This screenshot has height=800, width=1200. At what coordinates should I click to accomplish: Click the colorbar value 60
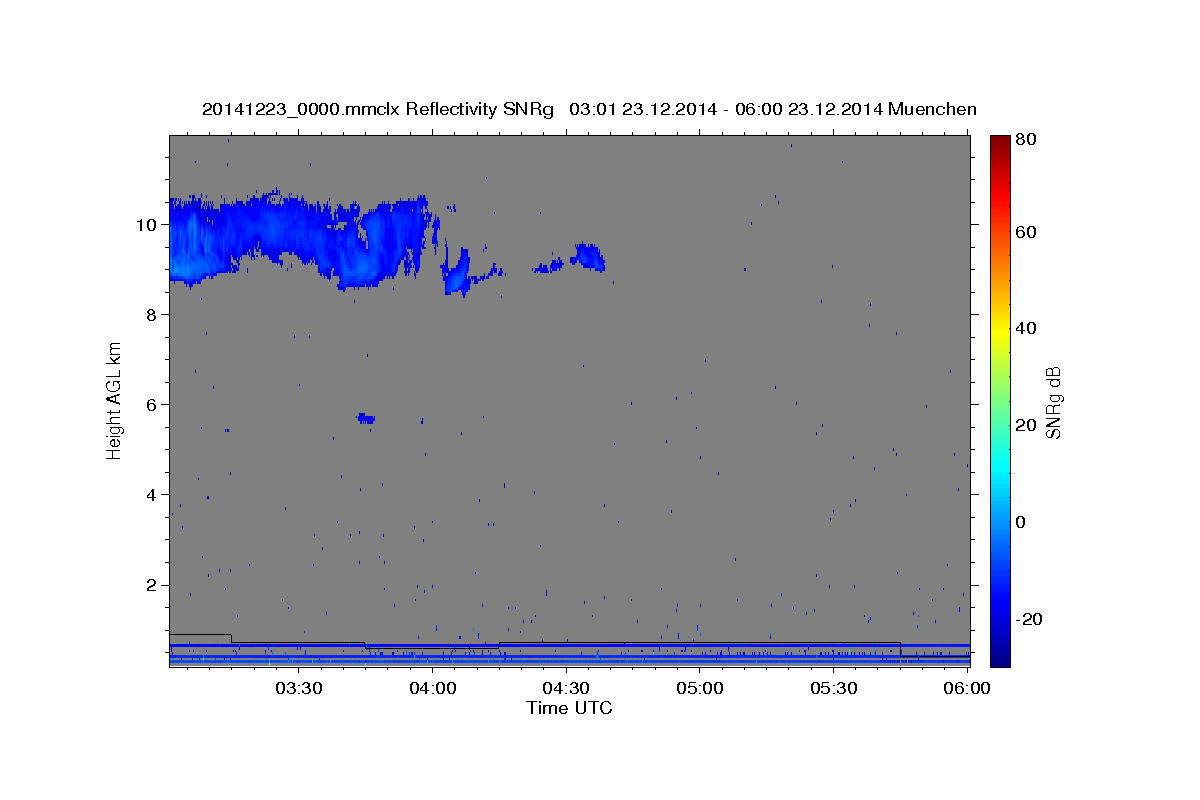[1025, 232]
